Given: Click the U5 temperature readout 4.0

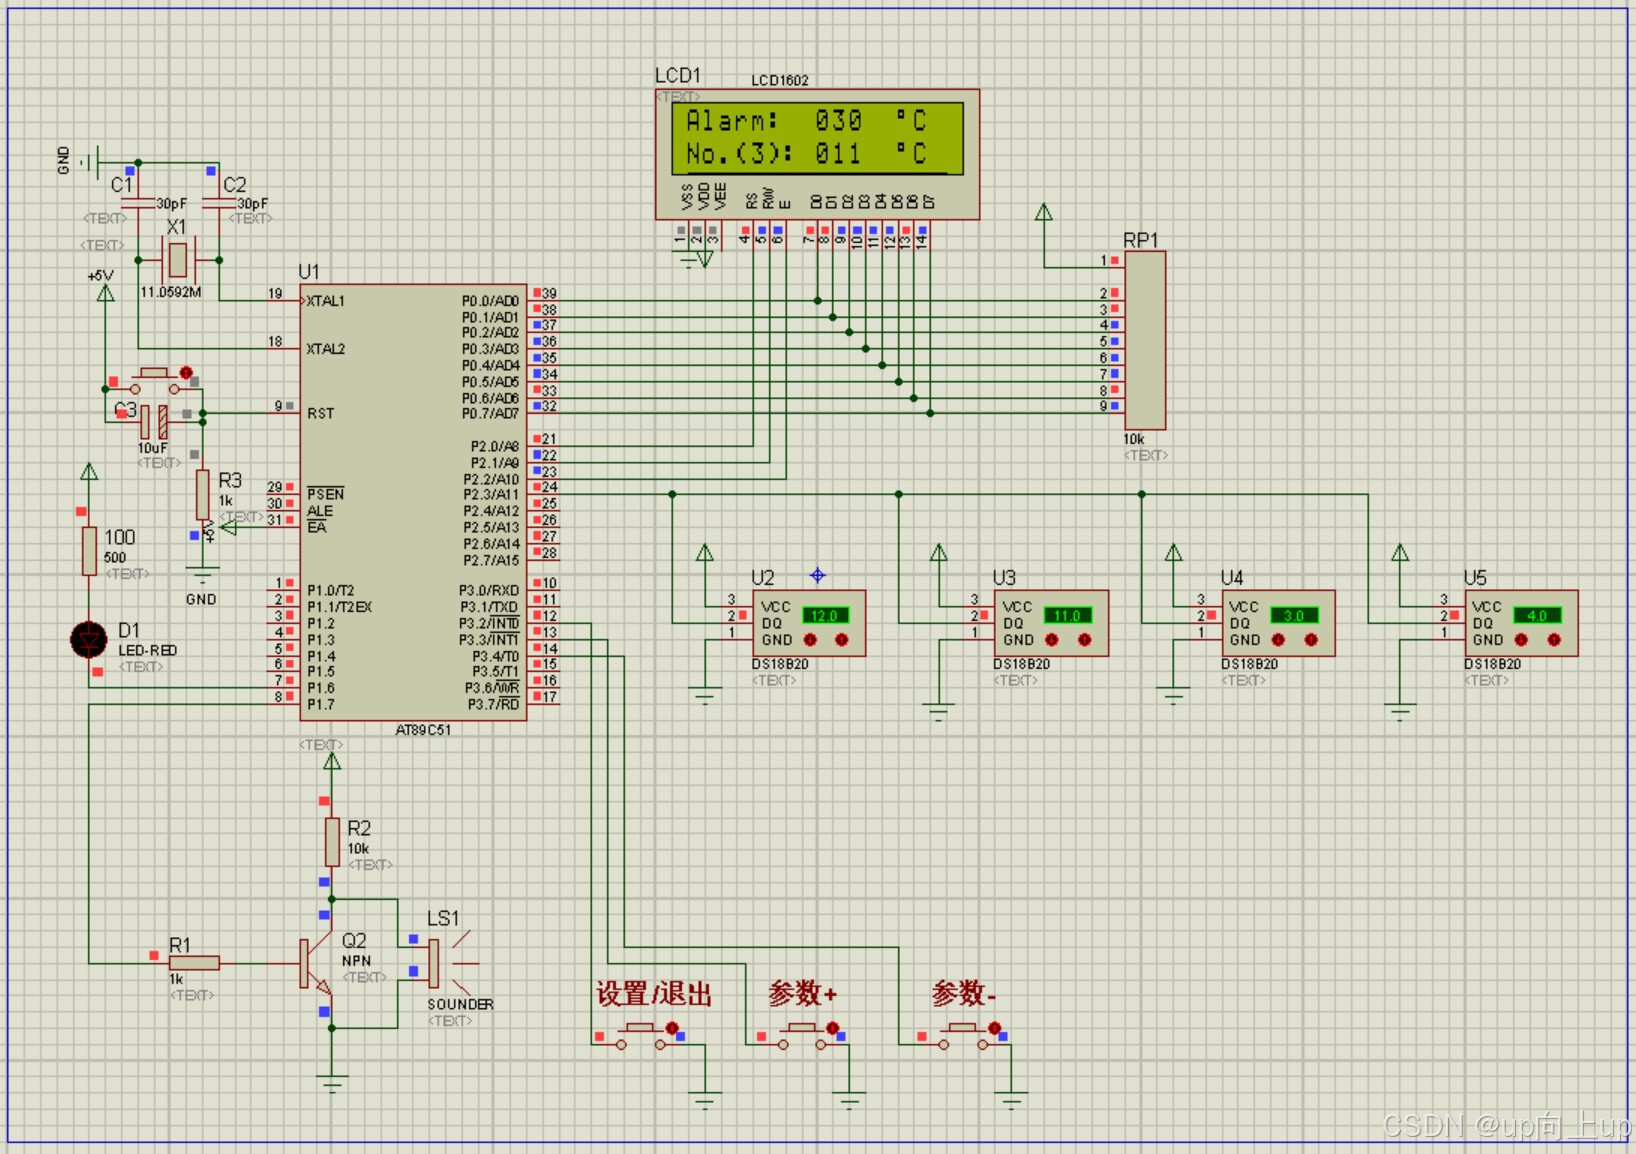Looking at the screenshot, I should pyautogui.click(x=1537, y=615).
